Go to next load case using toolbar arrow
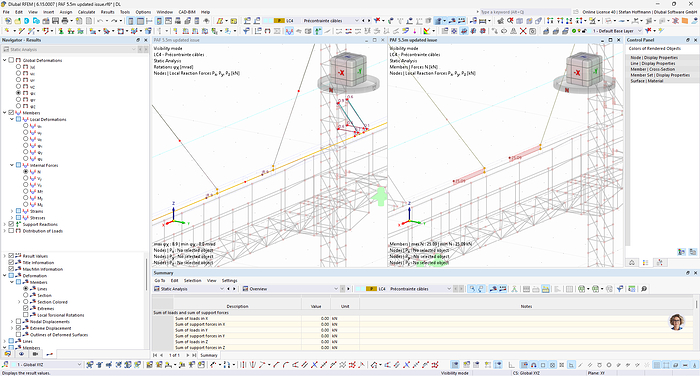The image size is (700, 376). tap(369, 21)
